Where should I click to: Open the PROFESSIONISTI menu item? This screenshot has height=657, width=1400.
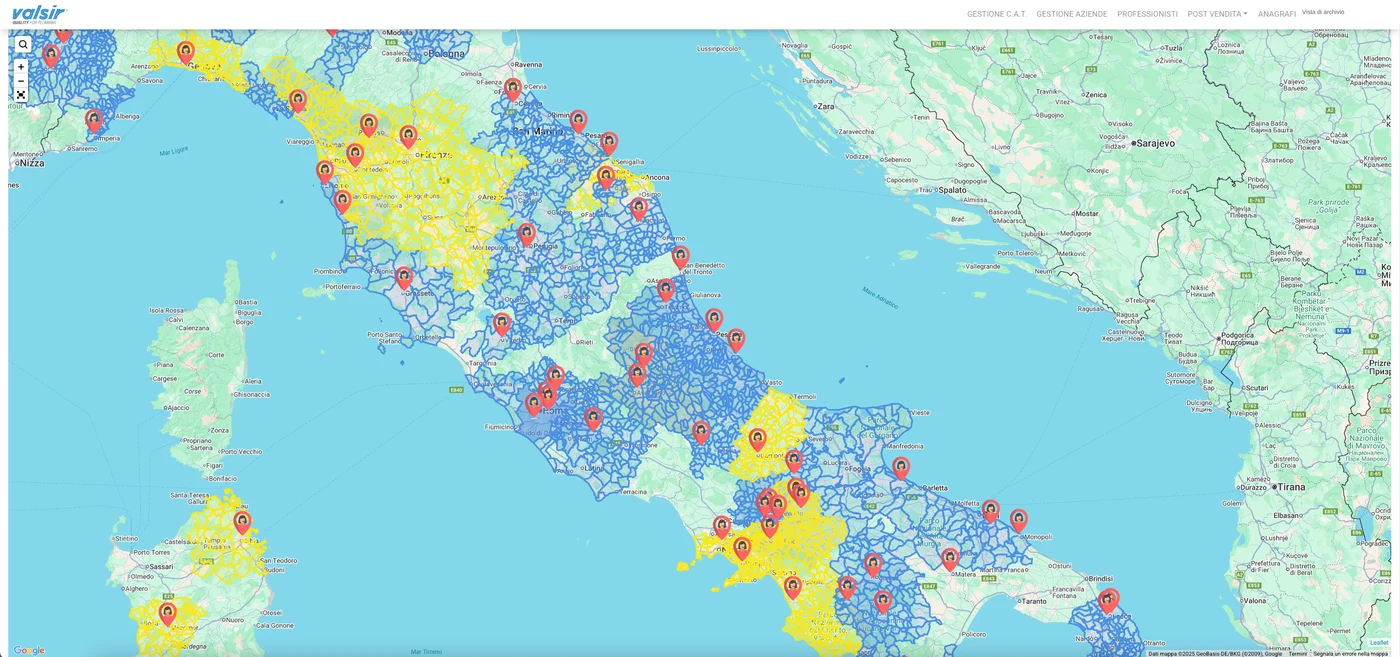point(1147,14)
